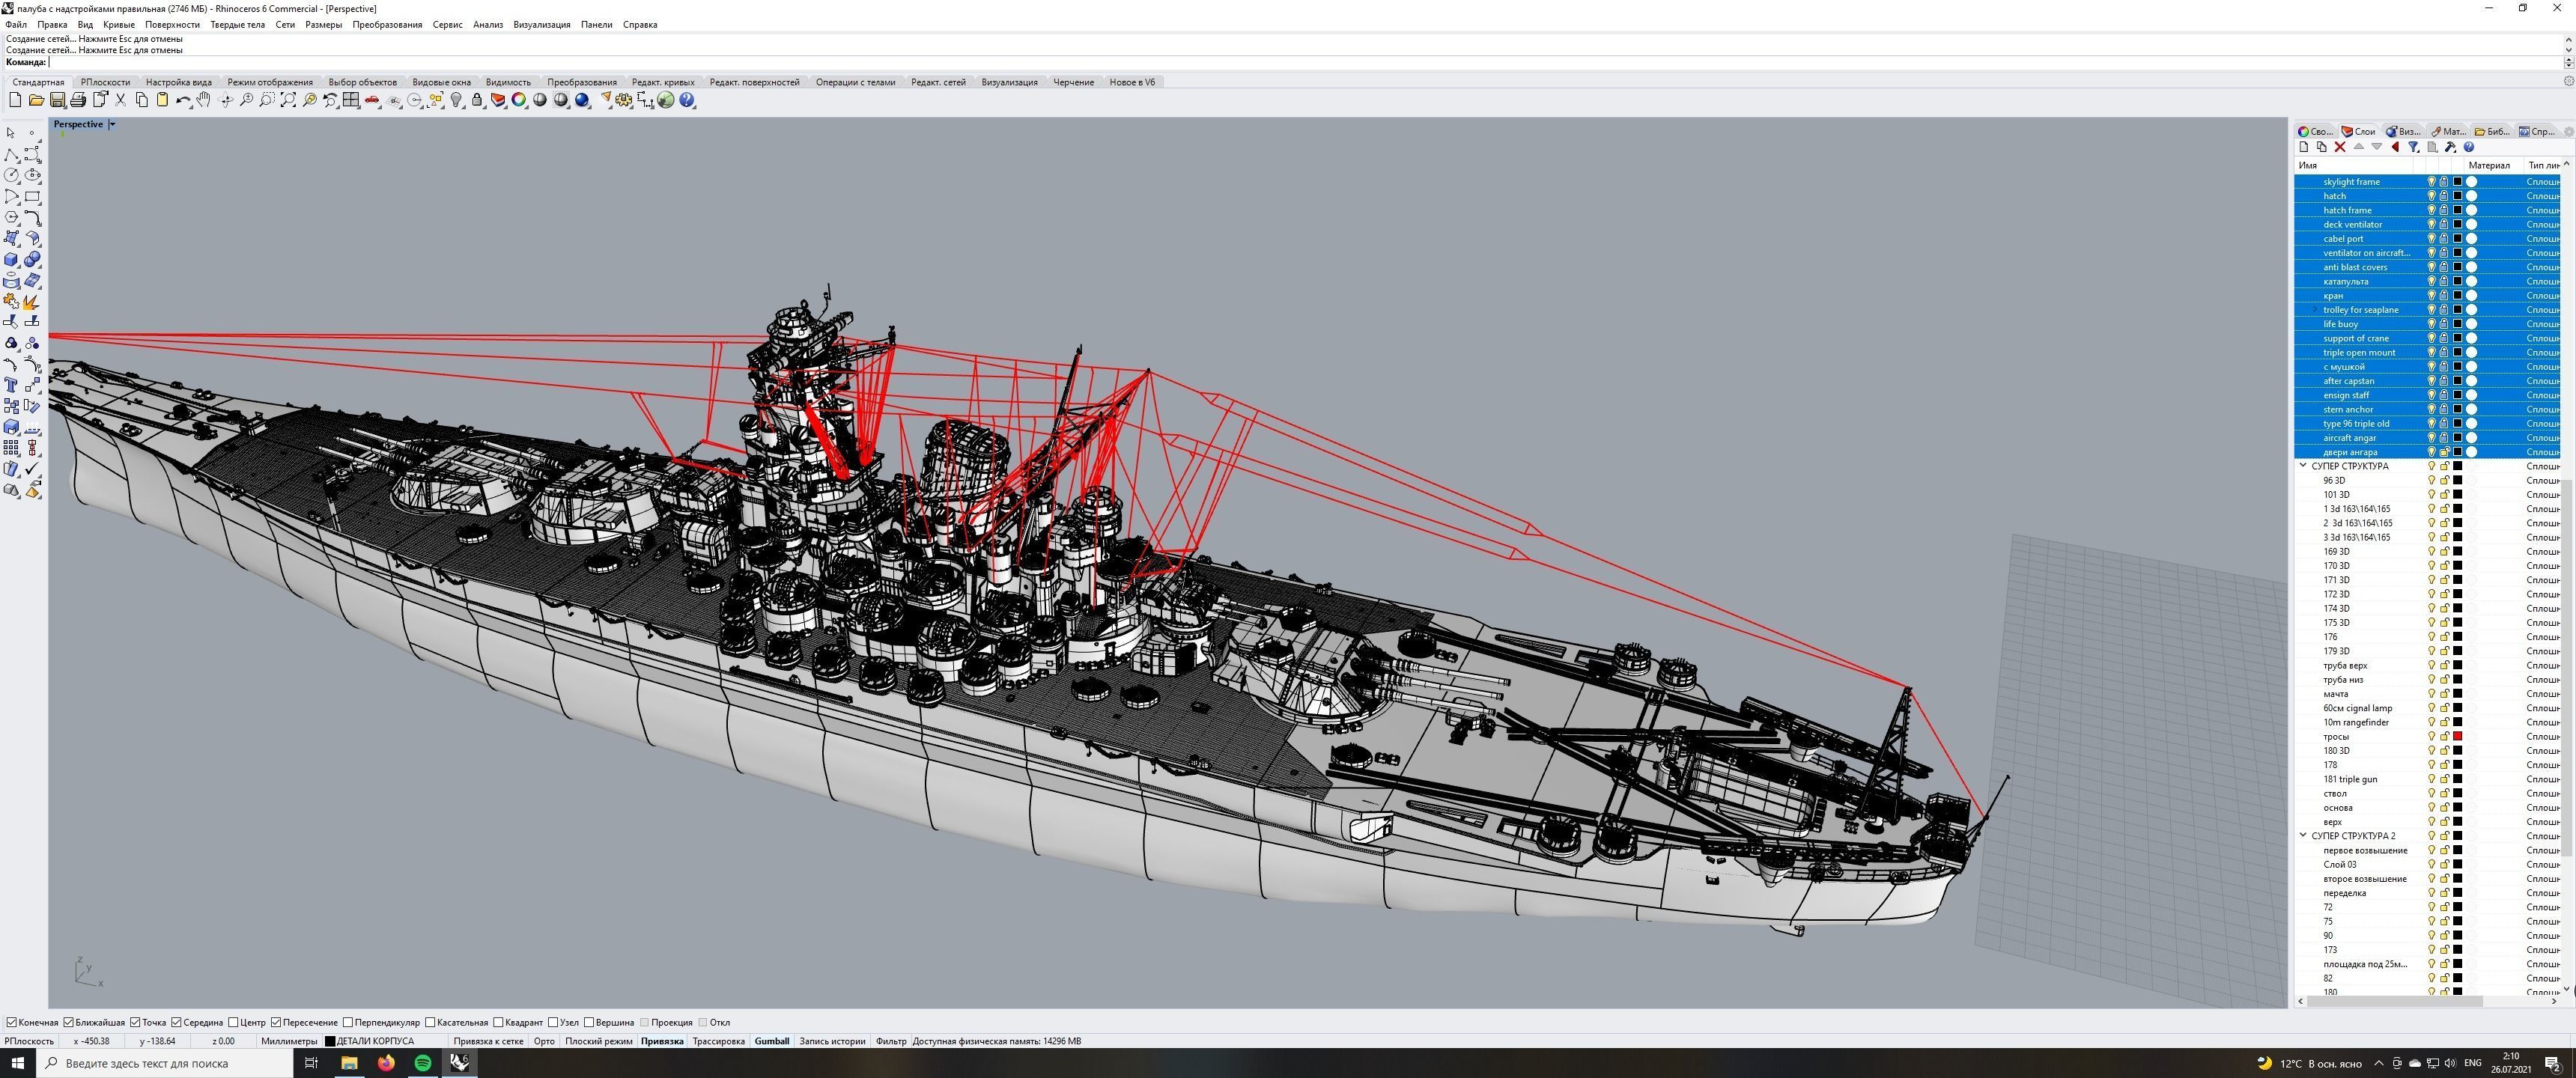This screenshot has height=1078, width=2576.
Task: Open the Perspective viewport dropdown arrow
Action: tap(112, 124)
